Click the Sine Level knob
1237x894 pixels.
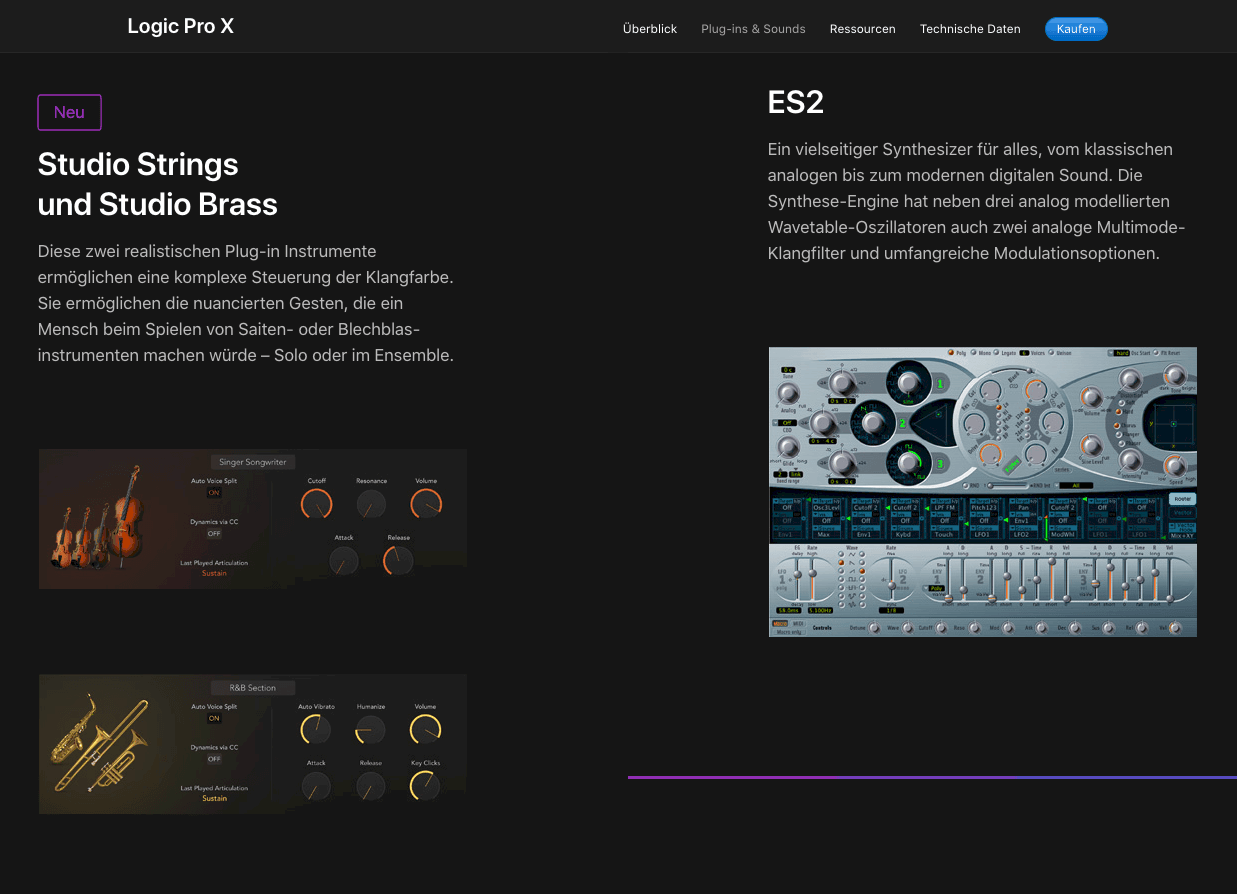1091,446
